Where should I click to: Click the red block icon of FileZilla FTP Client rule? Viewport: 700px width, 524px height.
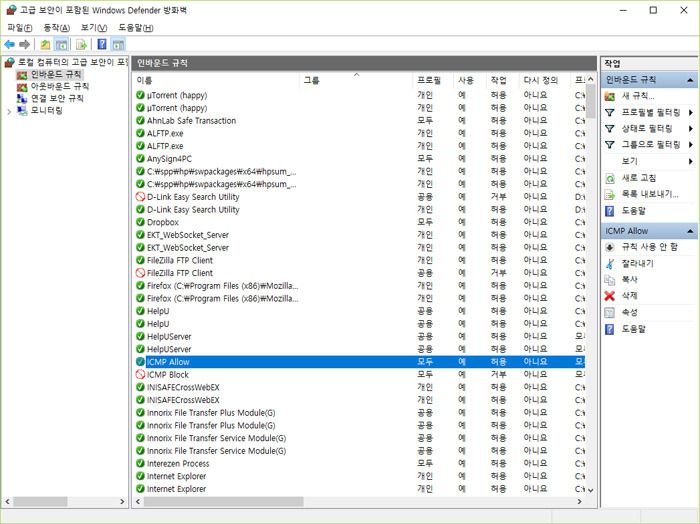pos(140,273)
